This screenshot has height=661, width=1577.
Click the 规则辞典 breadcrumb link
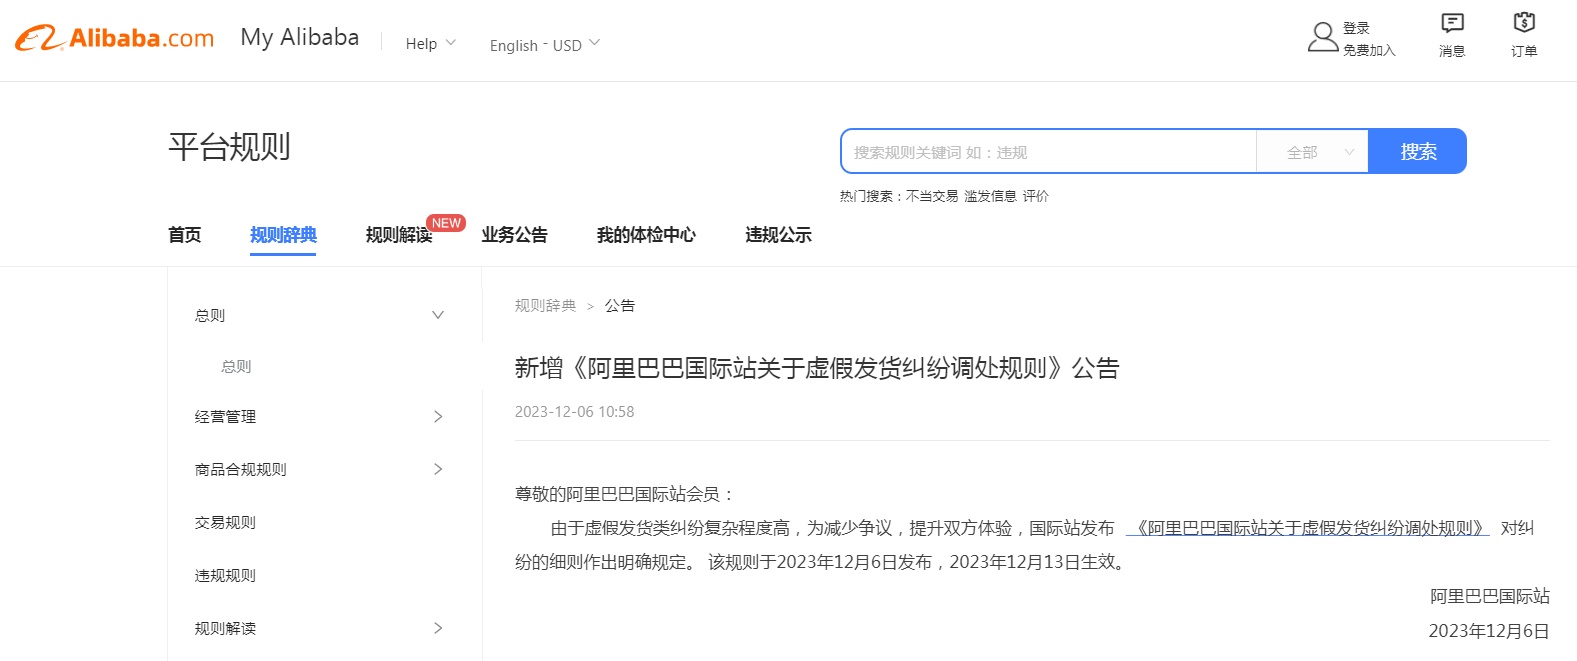coord(545,305)
